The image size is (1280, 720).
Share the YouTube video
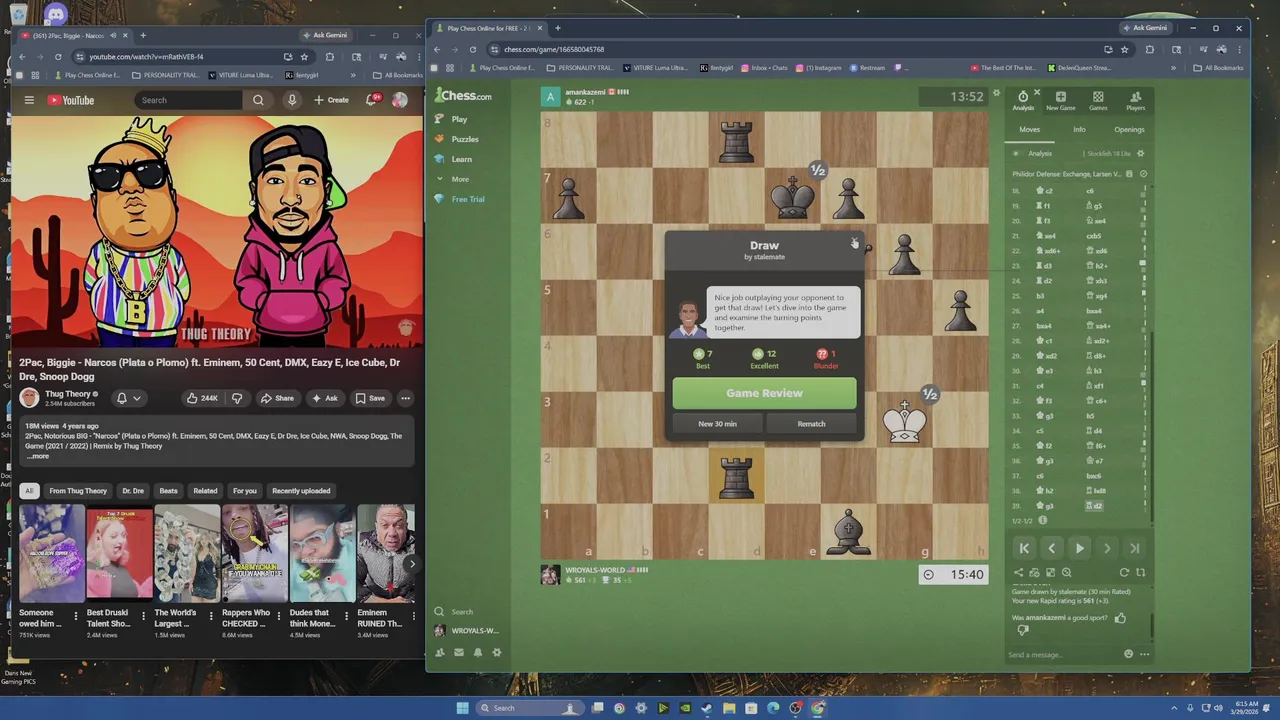277,398
